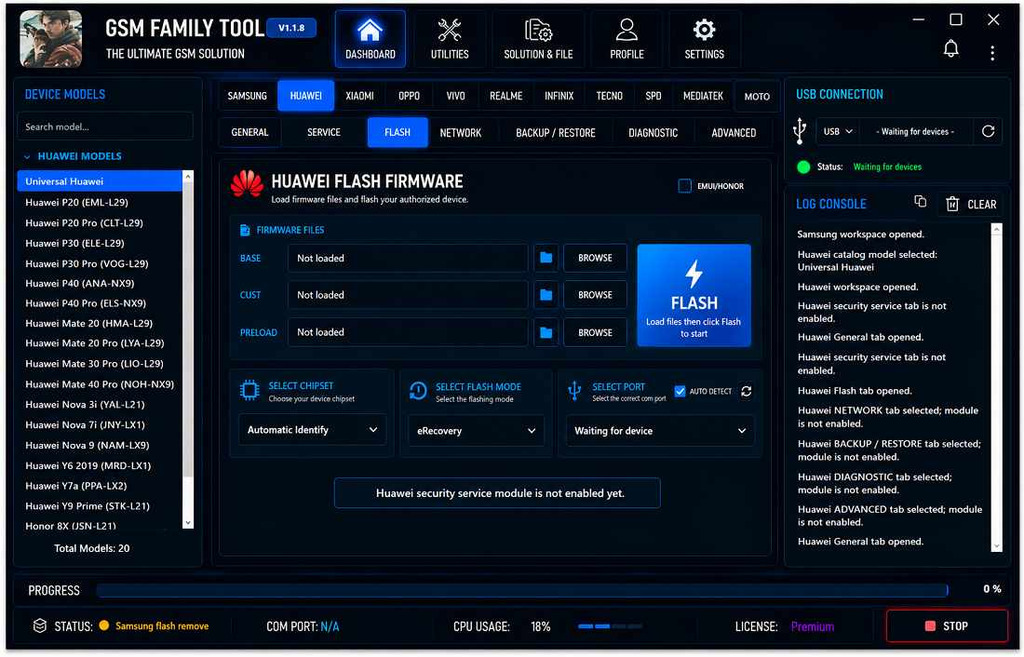Open the USB connection type dropdown
Image resolution: width=1024 pixels, height=657 pixels.
click(837, 131)
